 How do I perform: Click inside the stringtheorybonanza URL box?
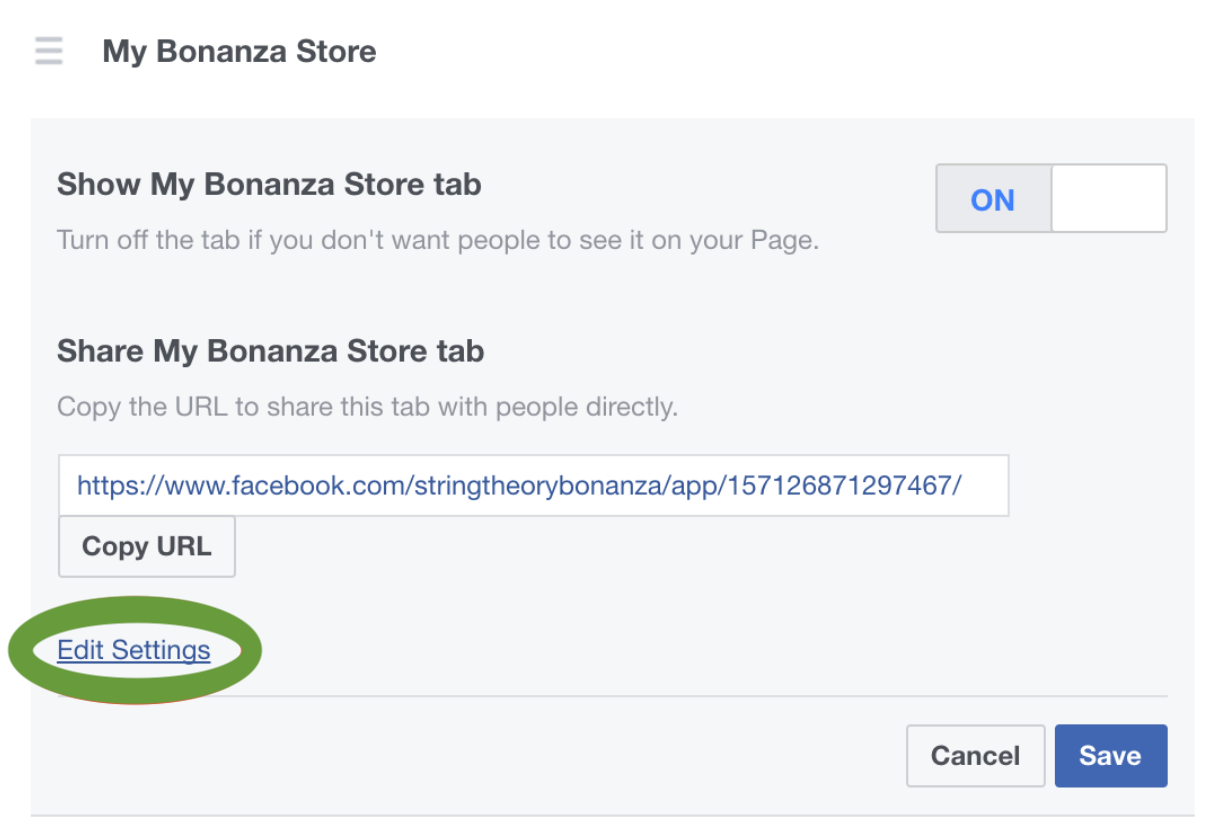(533, 486)
